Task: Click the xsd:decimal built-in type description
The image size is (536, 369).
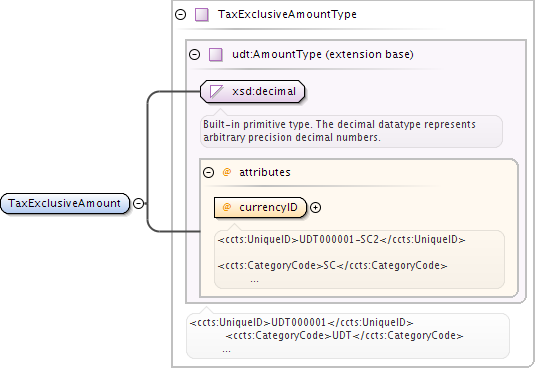Action: click(351, 131)
